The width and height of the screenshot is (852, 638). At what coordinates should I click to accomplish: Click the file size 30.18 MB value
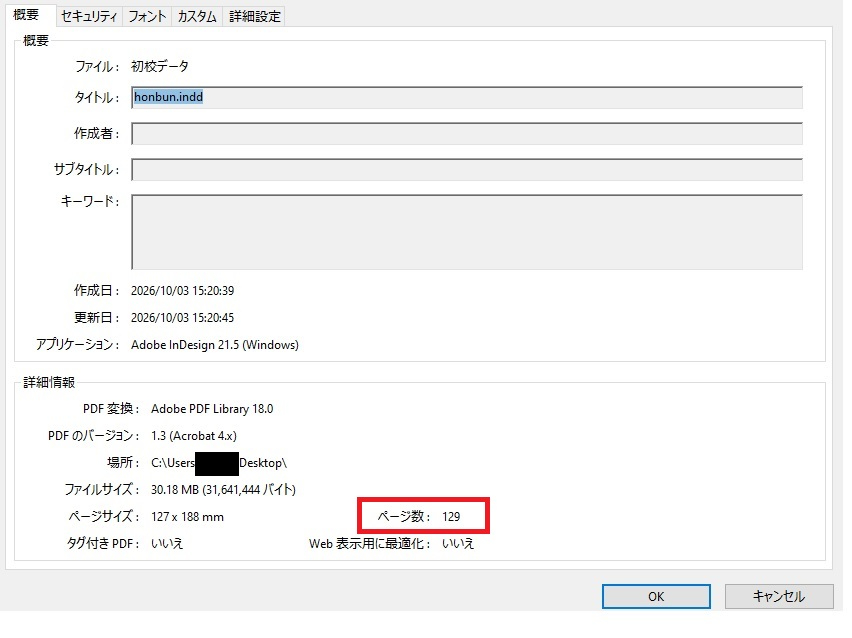(x=223, y=490)
